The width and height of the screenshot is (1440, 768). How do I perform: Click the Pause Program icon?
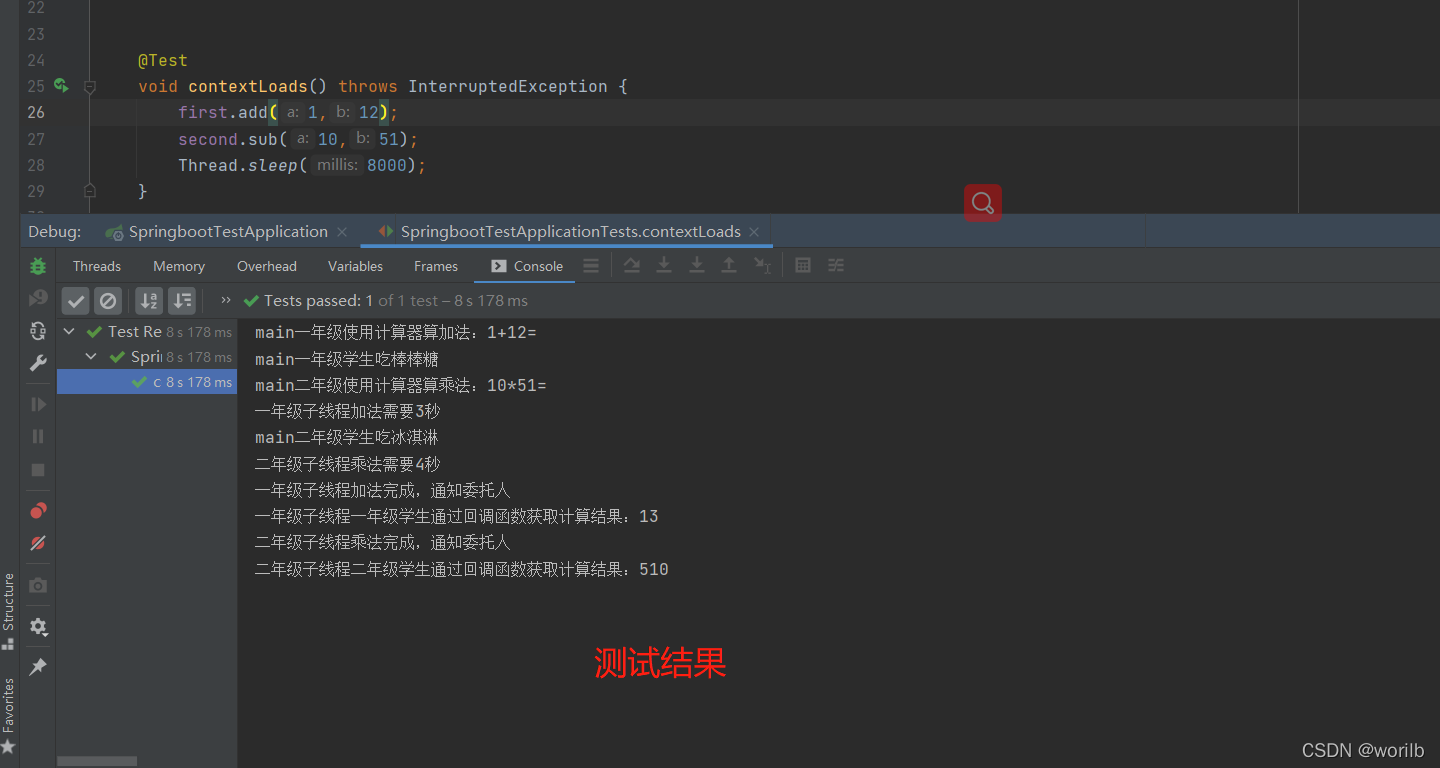pos(38,436)
